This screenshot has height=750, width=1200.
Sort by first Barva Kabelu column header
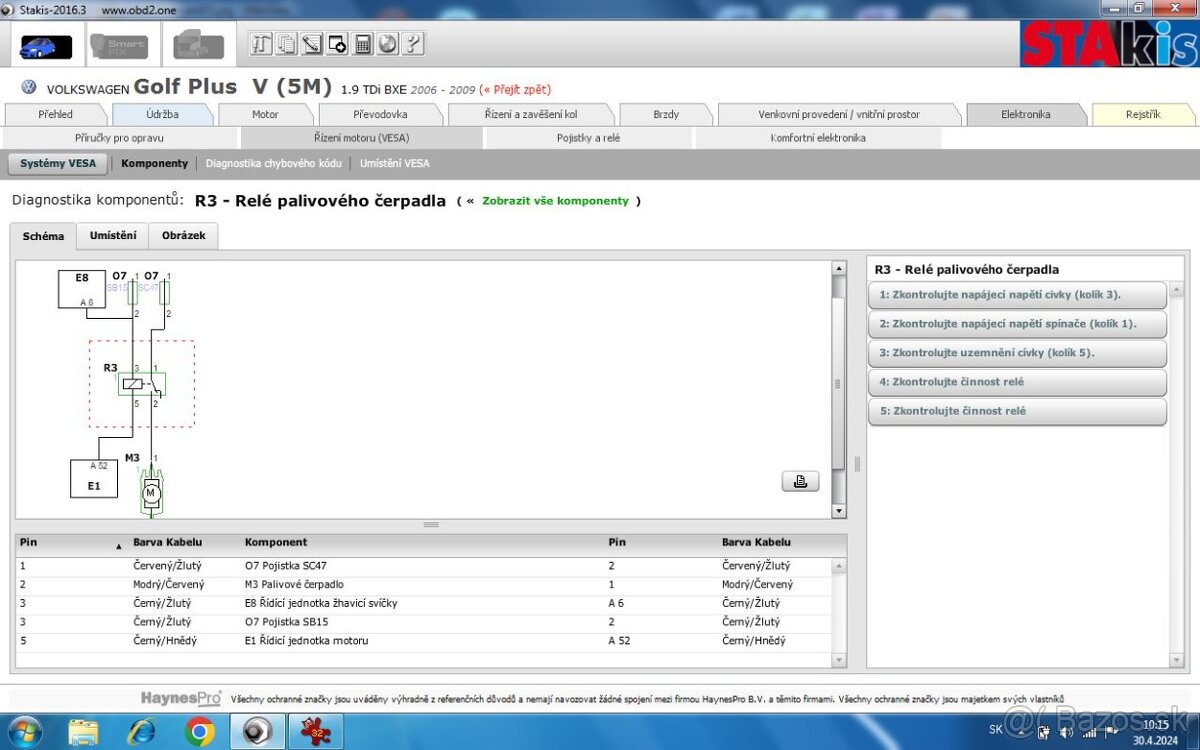[x=184, y=543]
